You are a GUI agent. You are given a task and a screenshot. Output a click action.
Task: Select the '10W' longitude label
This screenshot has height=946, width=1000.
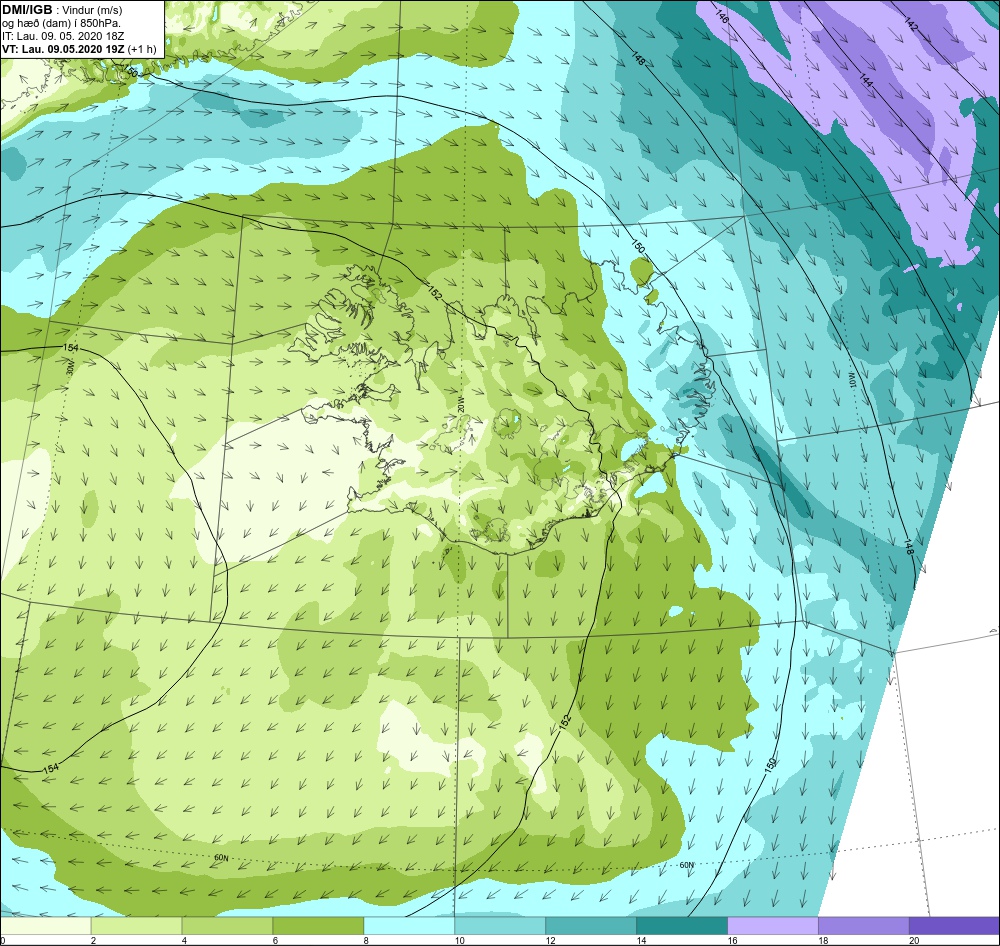pos(851,378)
